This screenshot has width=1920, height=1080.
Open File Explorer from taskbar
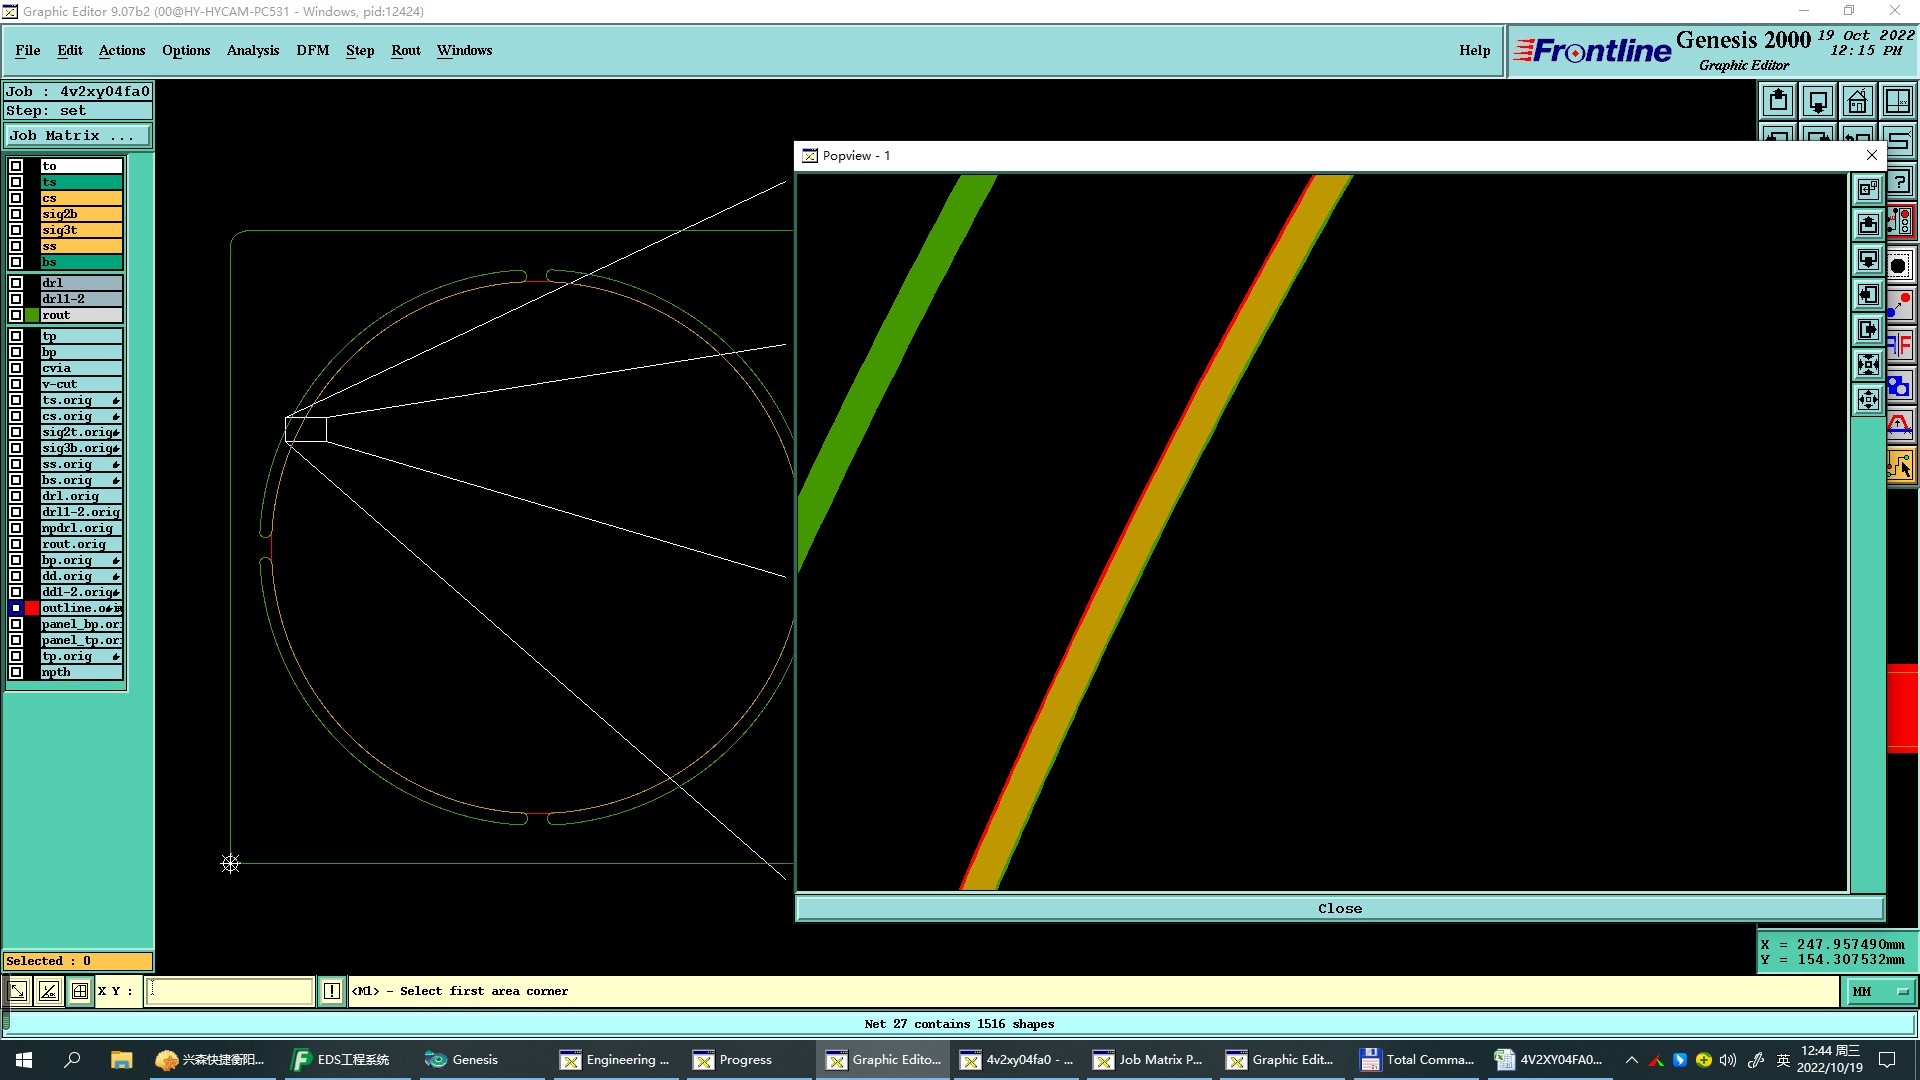[x=121, y=1060]
